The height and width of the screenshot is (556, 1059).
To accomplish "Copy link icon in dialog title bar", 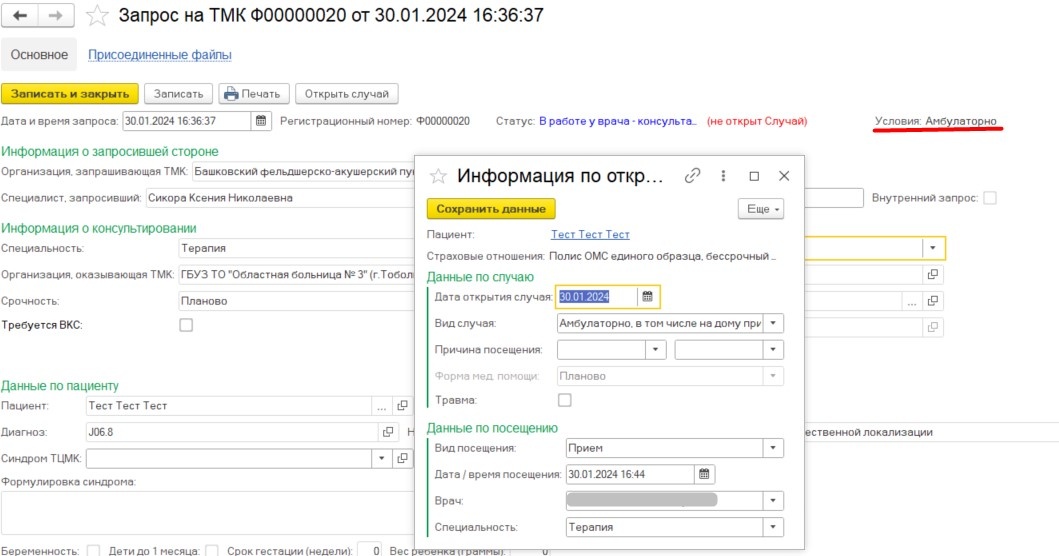I will tap(691, 176).
